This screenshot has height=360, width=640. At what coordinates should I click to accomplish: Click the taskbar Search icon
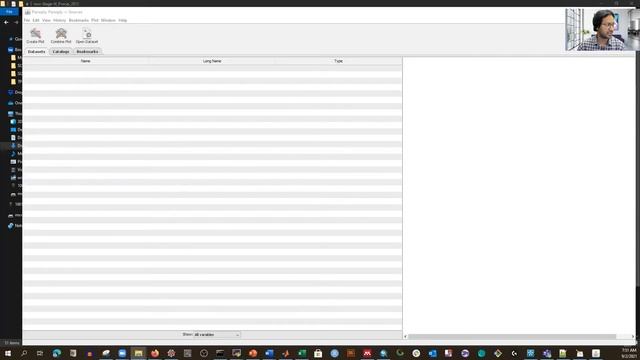24,353
